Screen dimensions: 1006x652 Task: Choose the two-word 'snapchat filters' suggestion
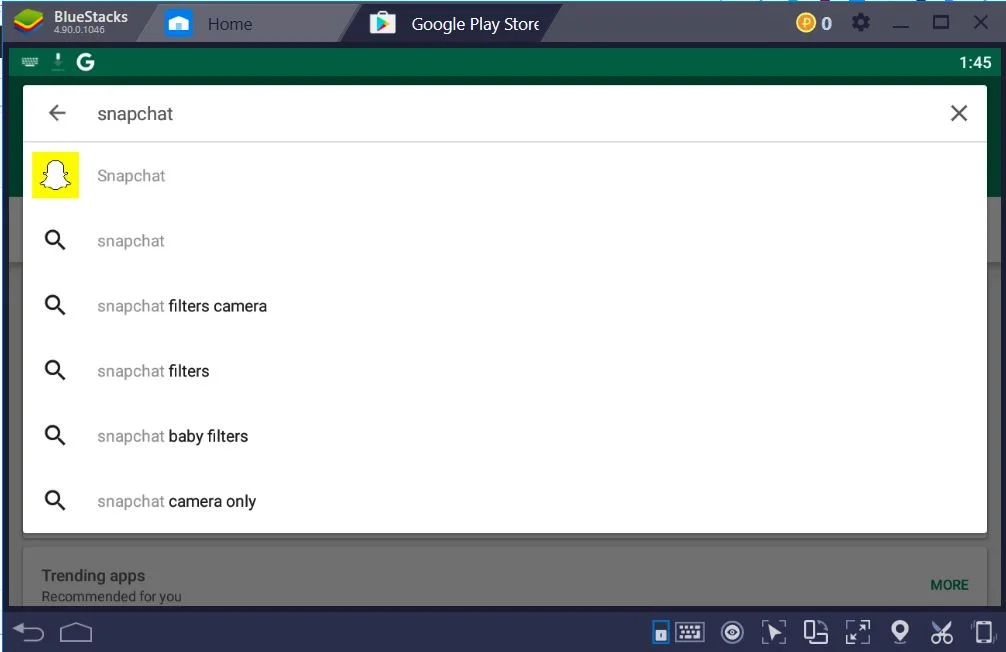click(505, 371)
